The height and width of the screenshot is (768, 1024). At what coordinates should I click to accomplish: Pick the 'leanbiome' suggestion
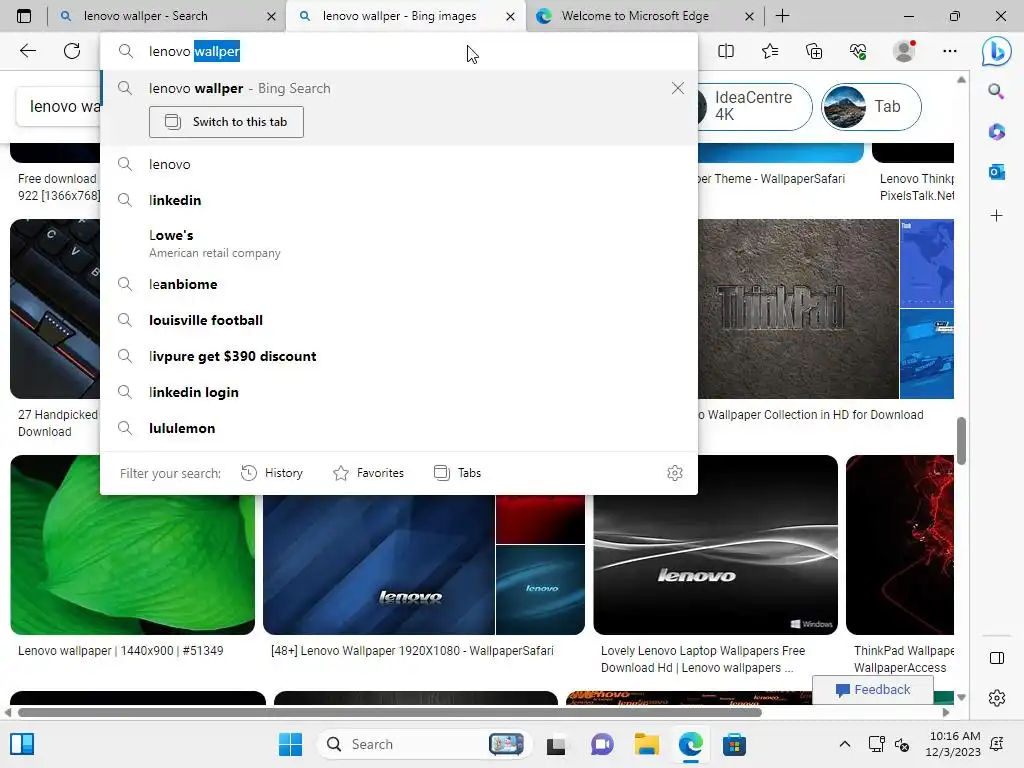tap(399, 284)
